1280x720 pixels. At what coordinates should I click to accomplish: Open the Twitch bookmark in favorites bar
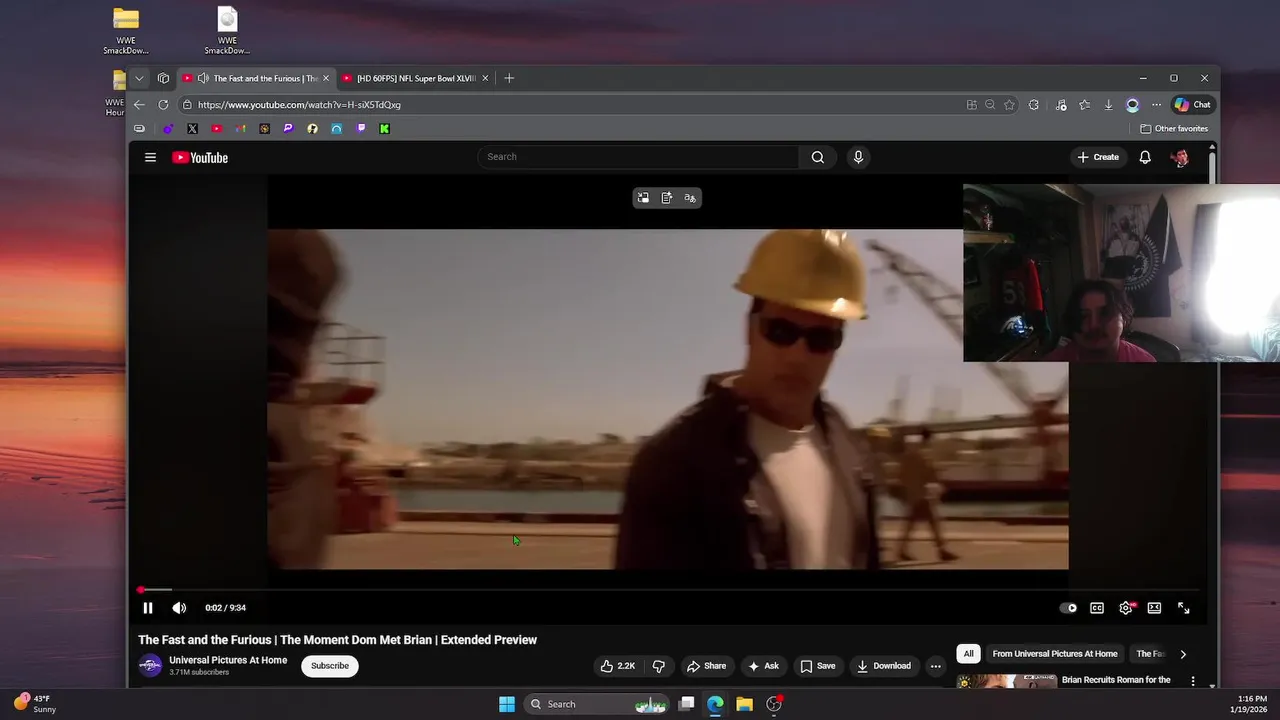click(361, 128)
